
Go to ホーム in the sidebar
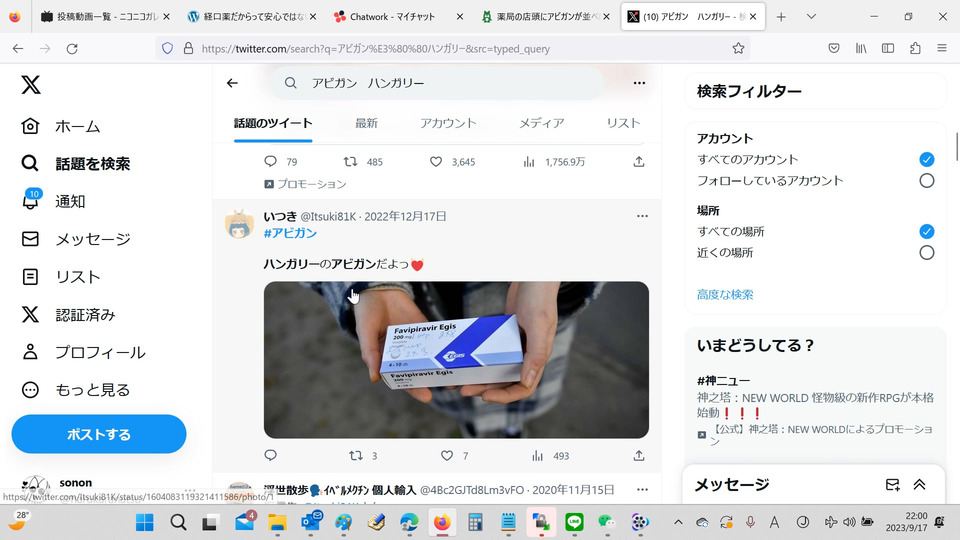coord(61,126)
